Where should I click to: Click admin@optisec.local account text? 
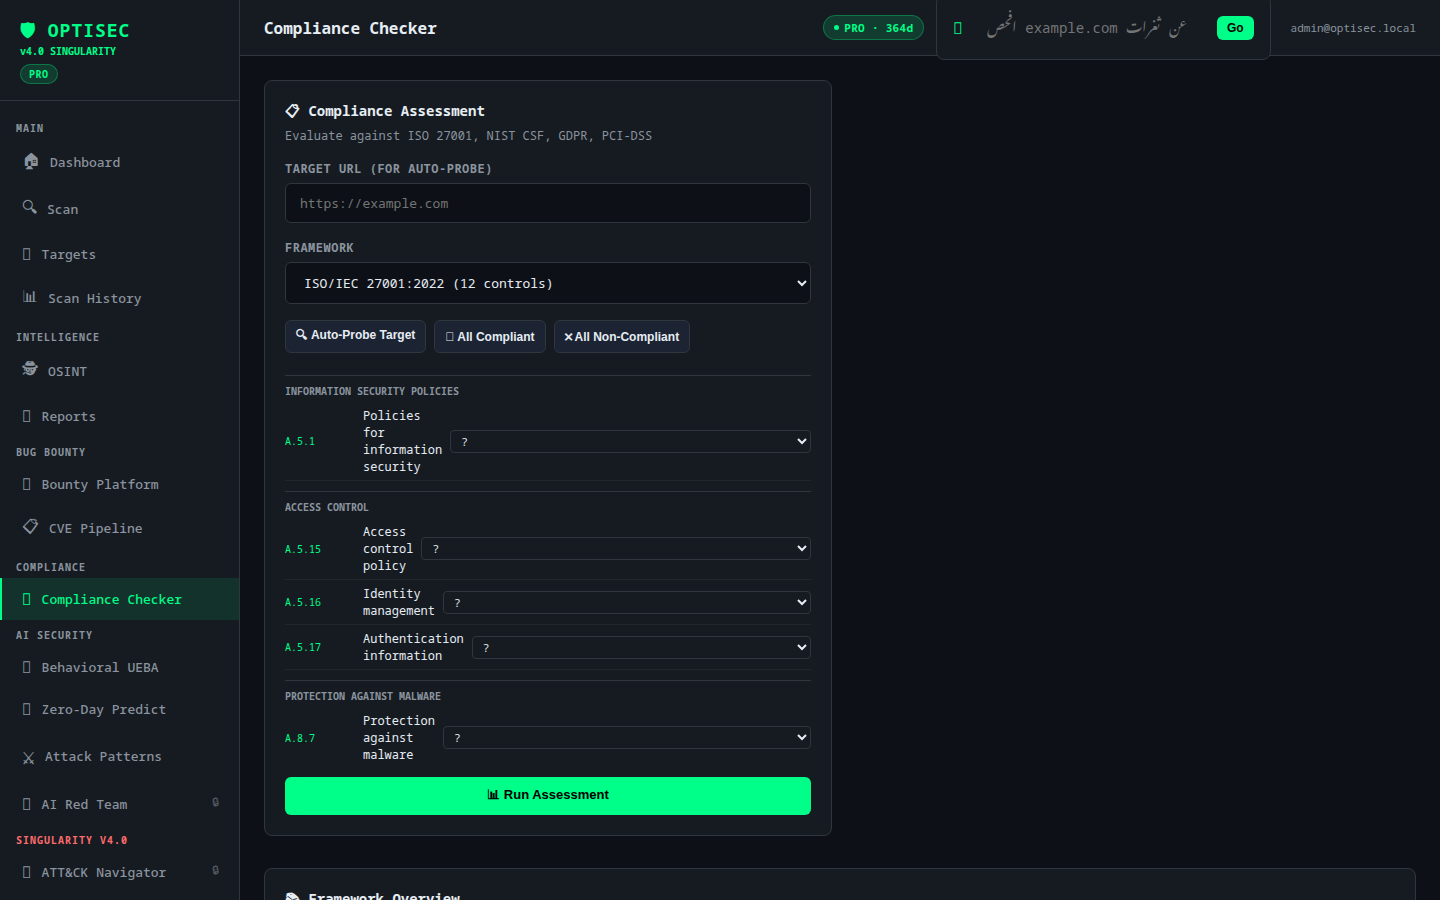pos(1353,28)
